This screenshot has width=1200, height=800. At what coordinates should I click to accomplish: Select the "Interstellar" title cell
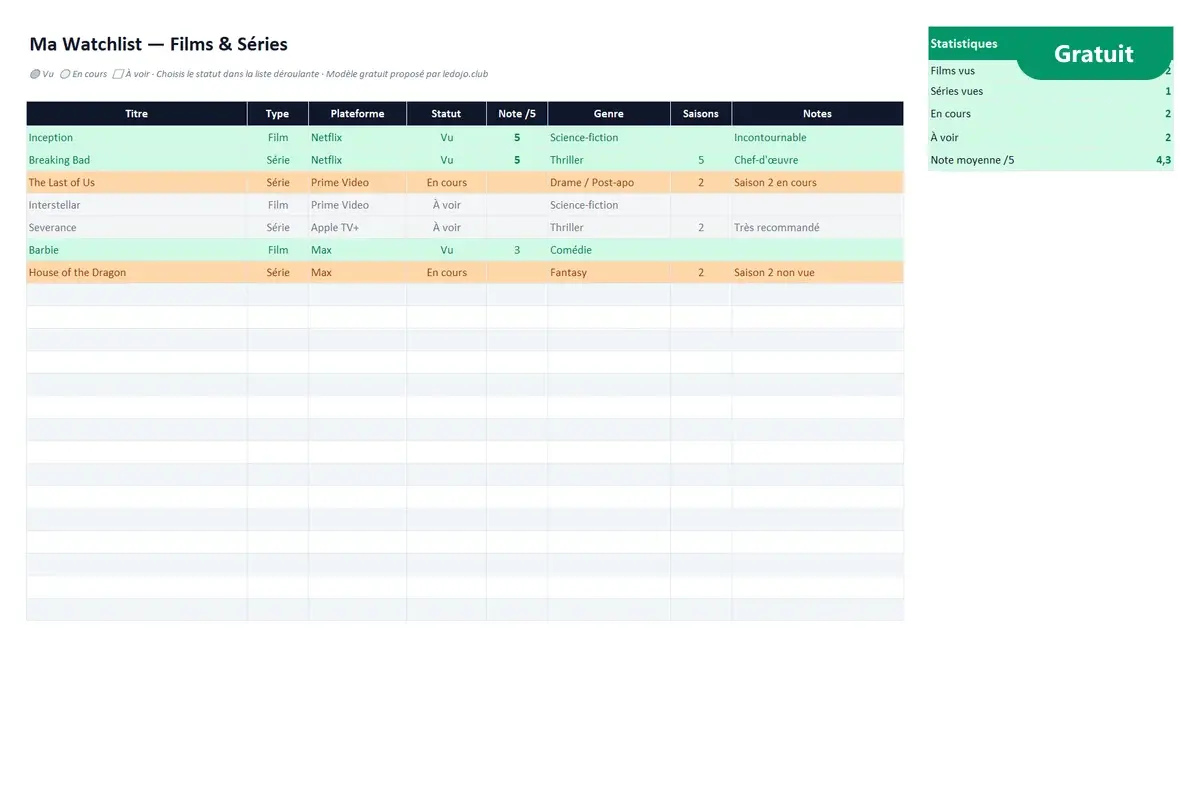(137, 205)
